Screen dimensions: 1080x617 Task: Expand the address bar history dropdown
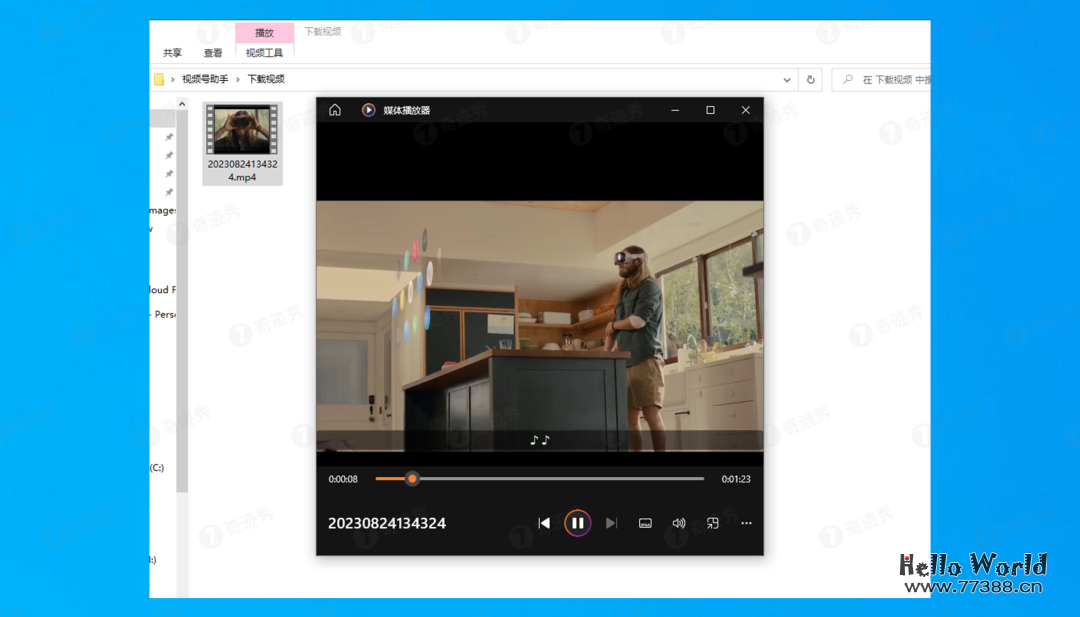point(787,80)
